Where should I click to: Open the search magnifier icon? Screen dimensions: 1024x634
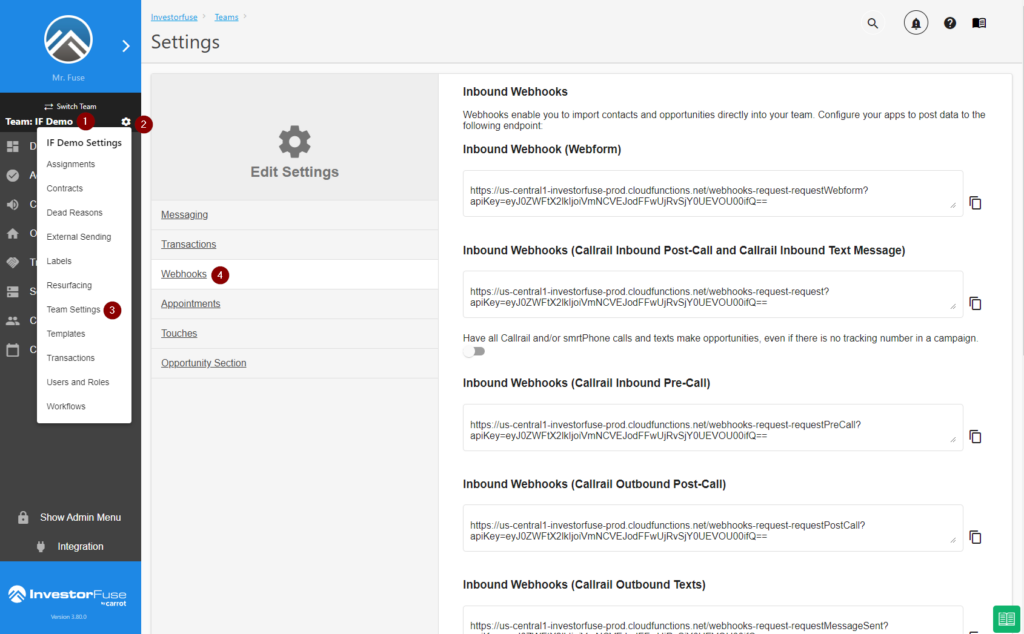[872, 24]
